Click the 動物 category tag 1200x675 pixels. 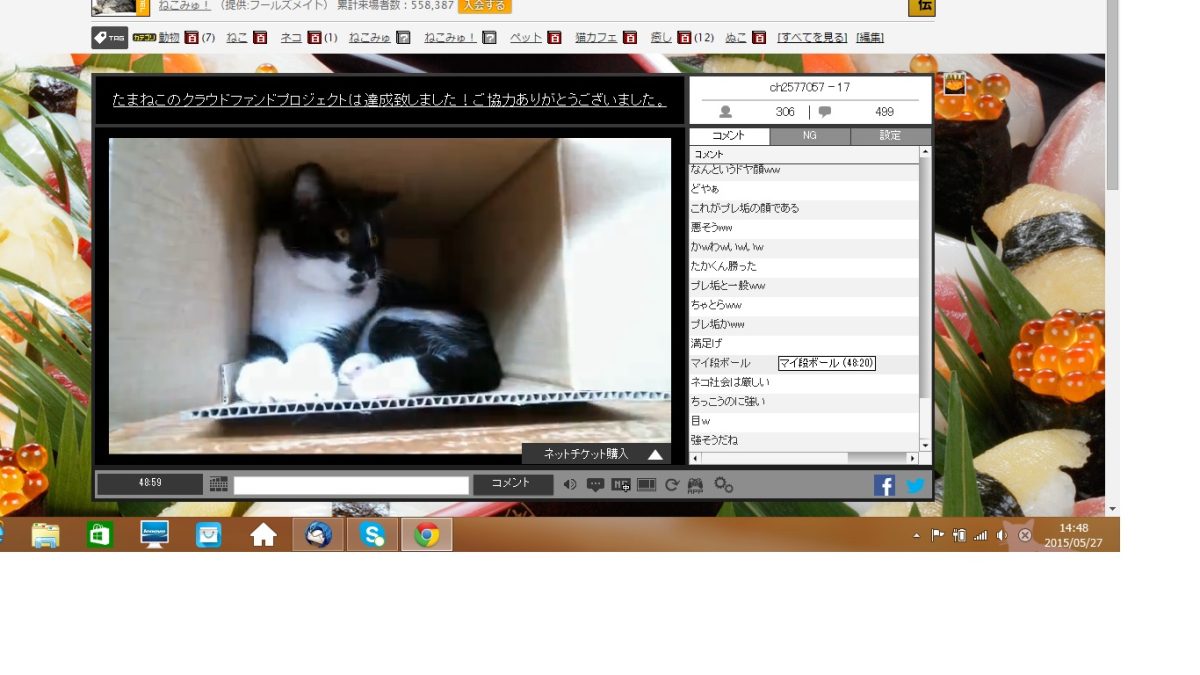click(169, 38)
